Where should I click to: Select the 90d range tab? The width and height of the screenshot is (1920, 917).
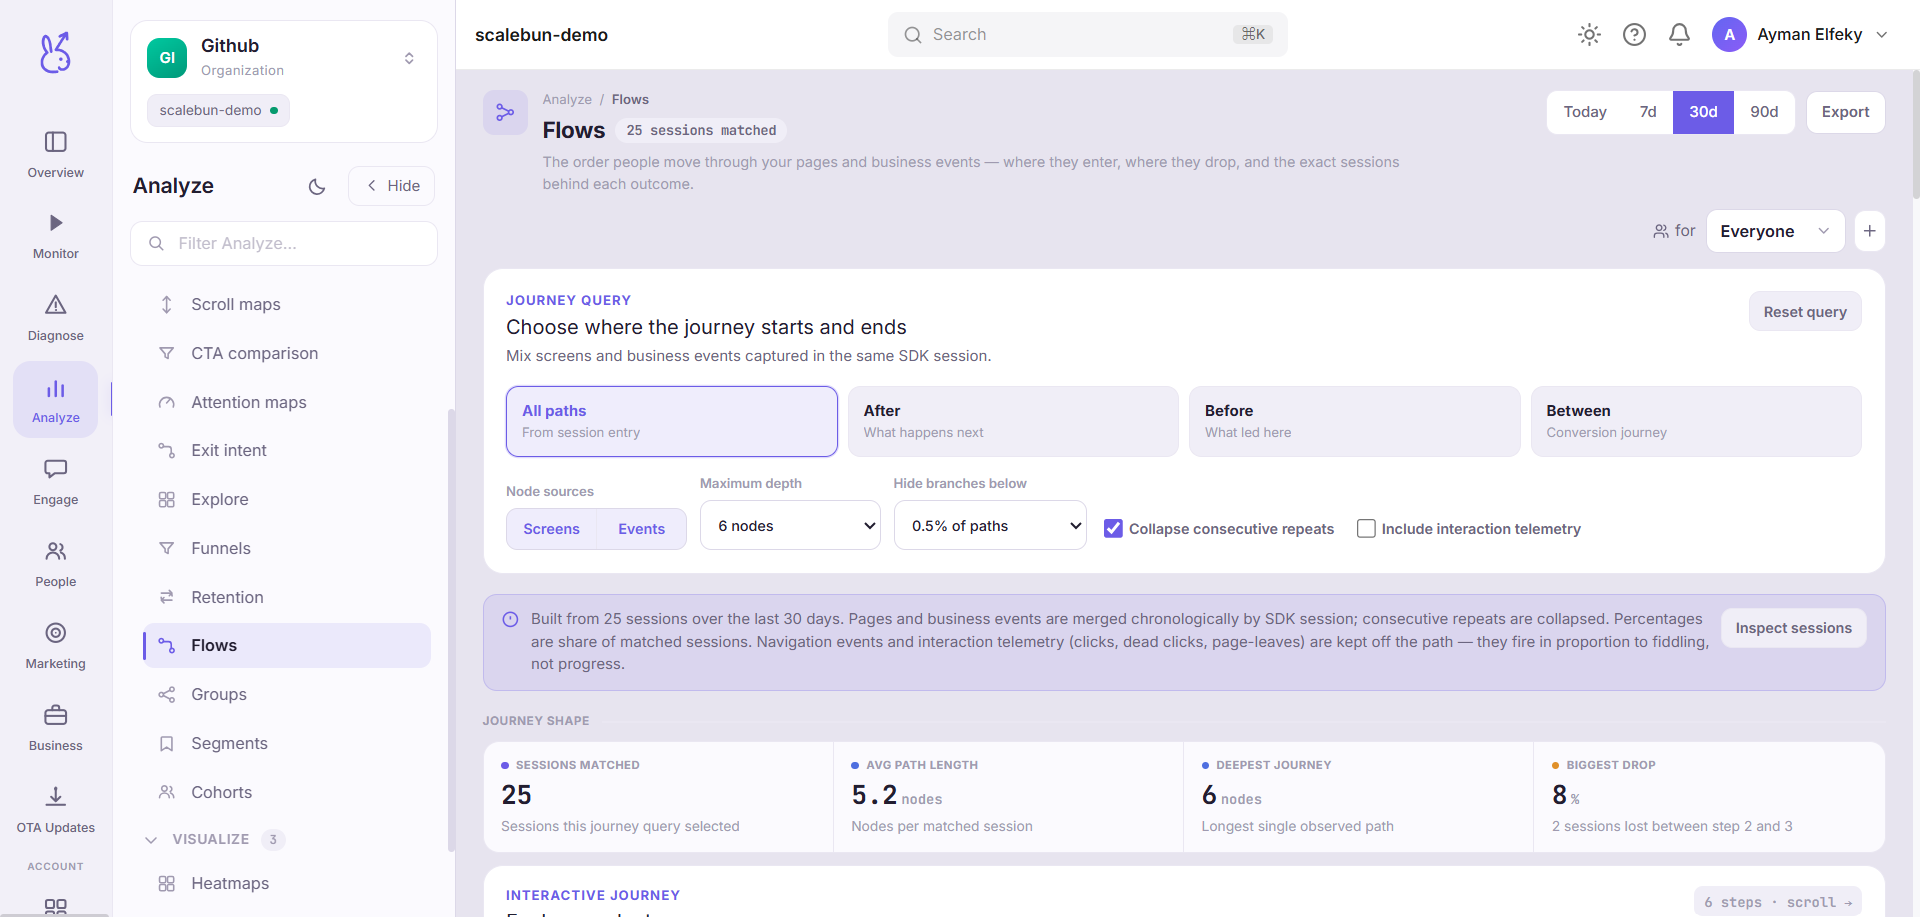tap(1764, 112)
